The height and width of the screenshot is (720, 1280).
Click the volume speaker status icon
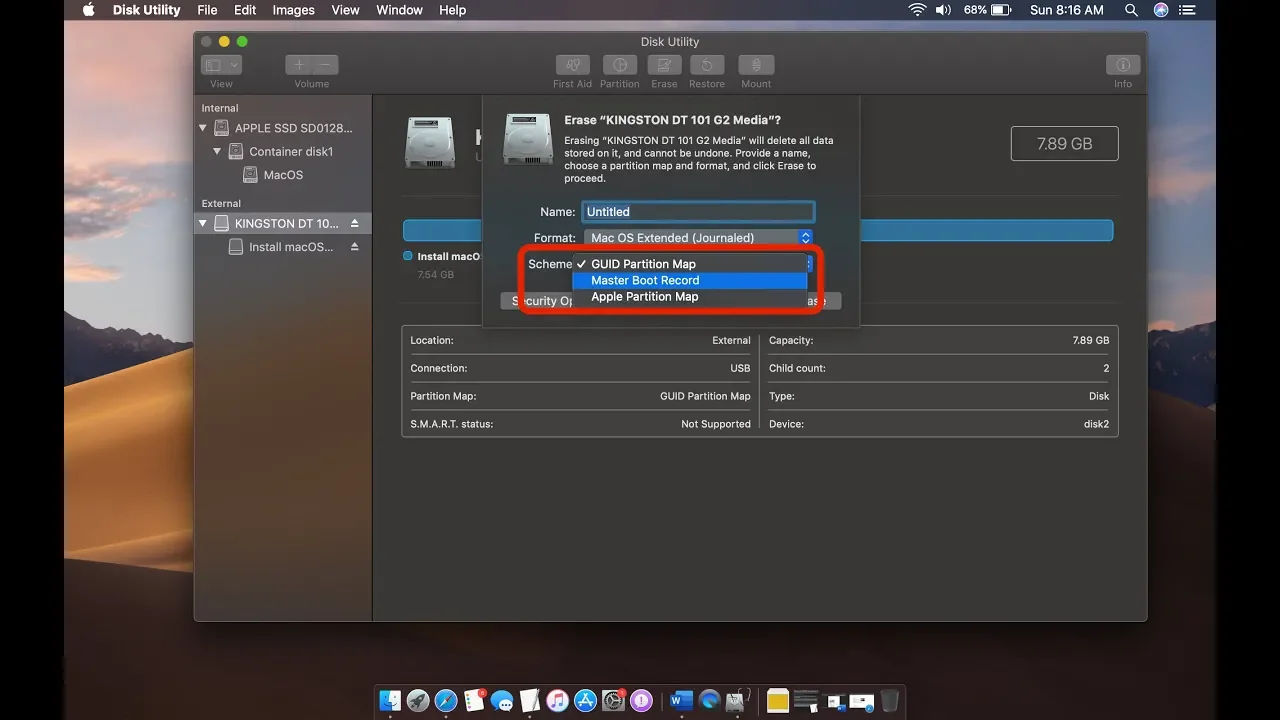(945, 10)
